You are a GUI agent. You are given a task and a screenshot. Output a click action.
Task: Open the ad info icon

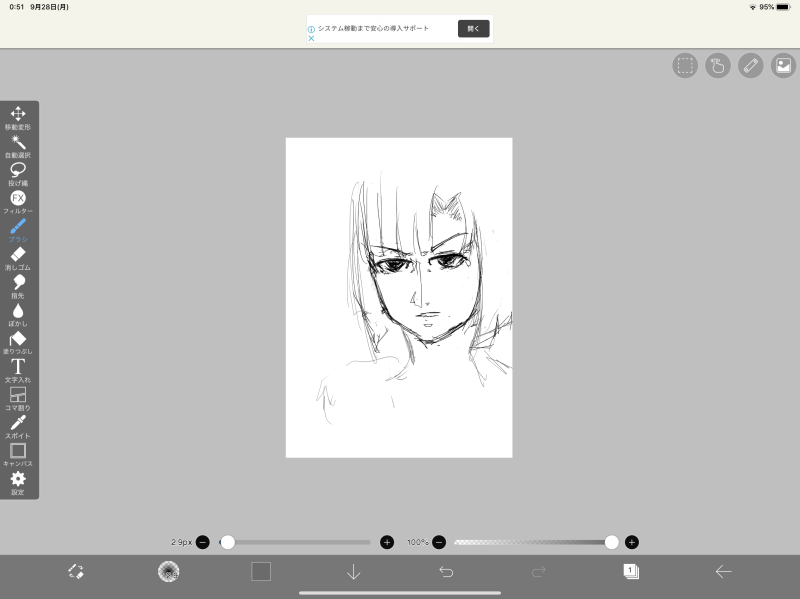pos(311,30)
